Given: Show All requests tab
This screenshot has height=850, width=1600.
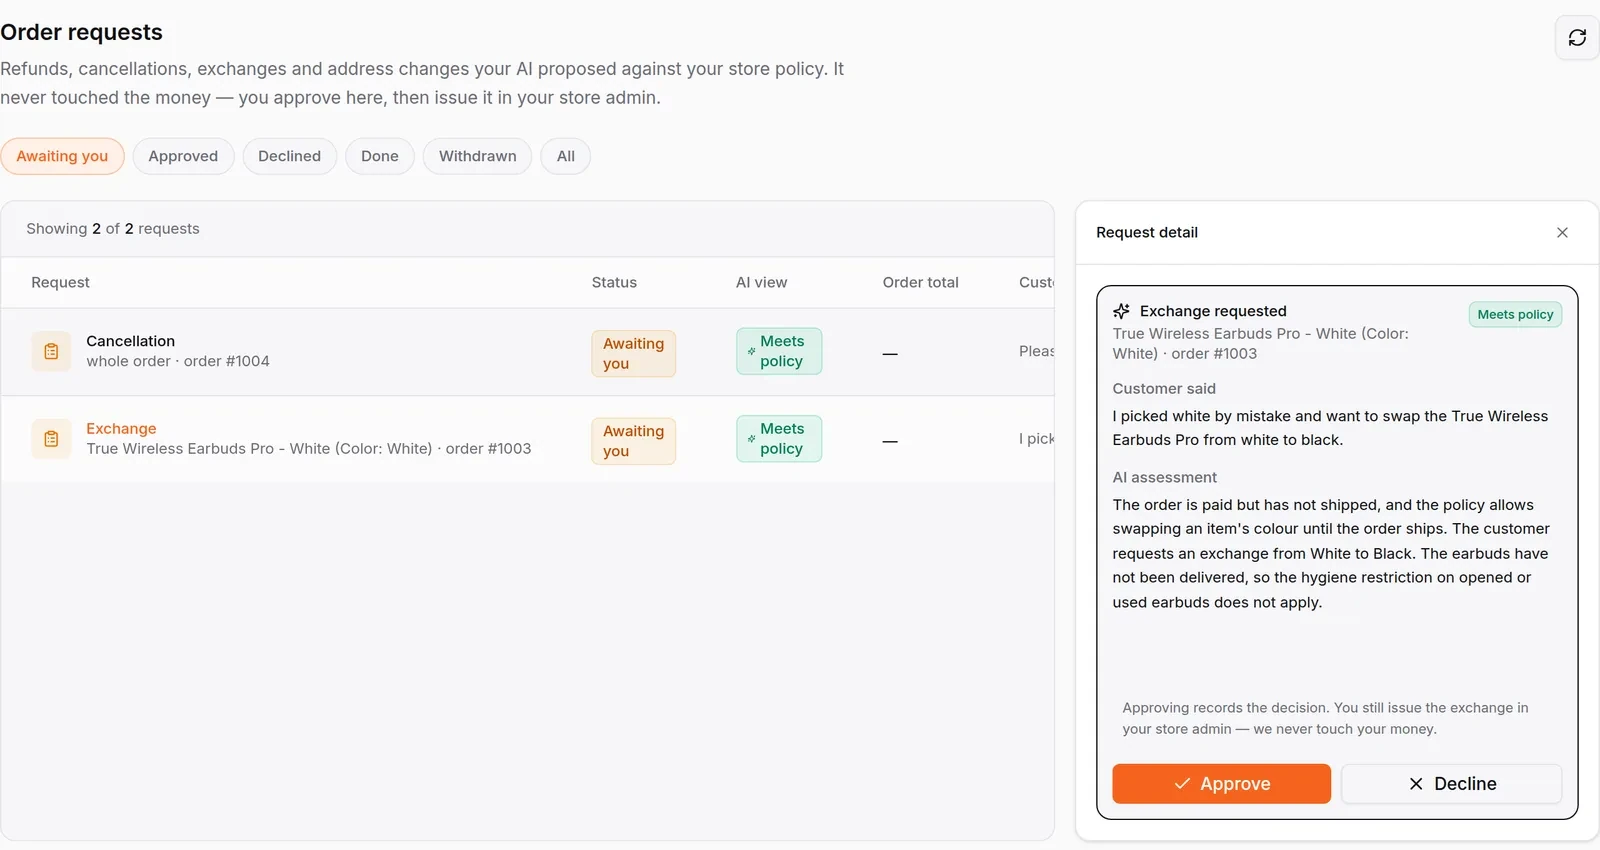Looking at the screenshot, I should coord(566,156).
